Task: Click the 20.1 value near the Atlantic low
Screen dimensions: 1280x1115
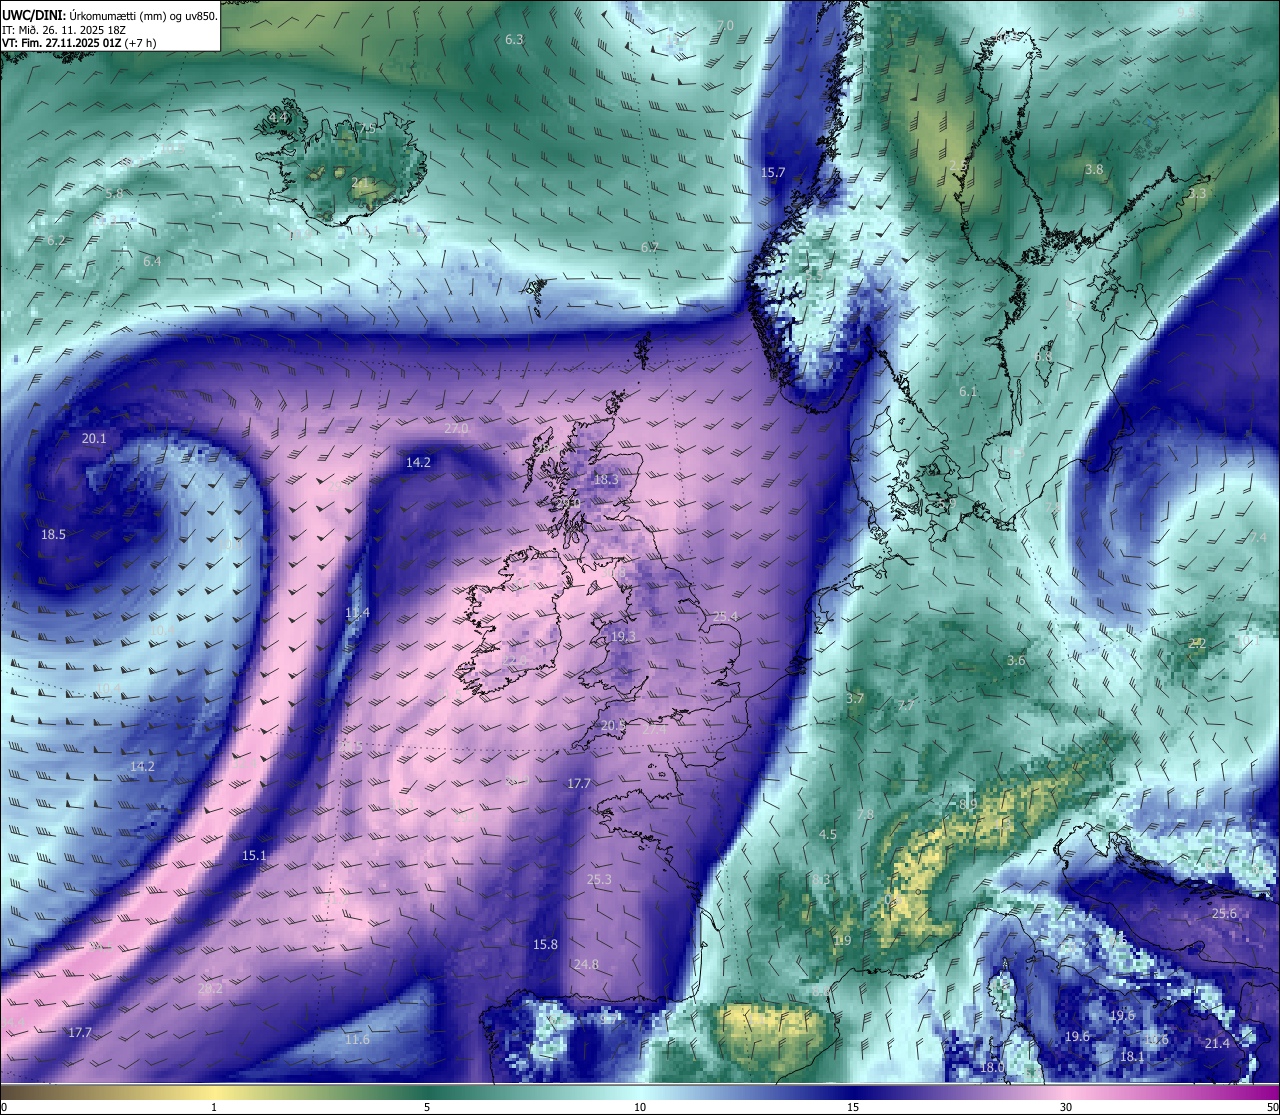Action: tap(94, 438)
